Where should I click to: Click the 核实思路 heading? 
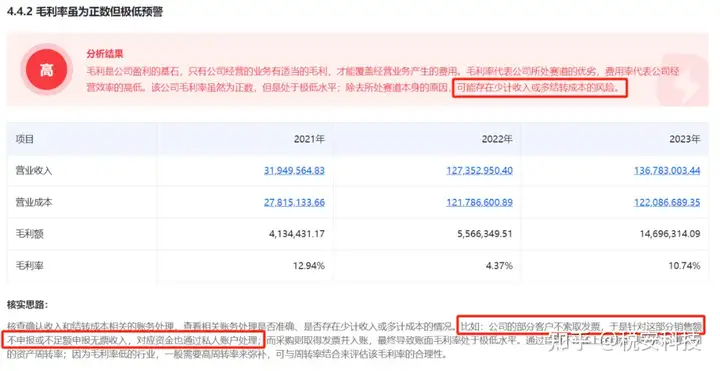click(27, 304)
